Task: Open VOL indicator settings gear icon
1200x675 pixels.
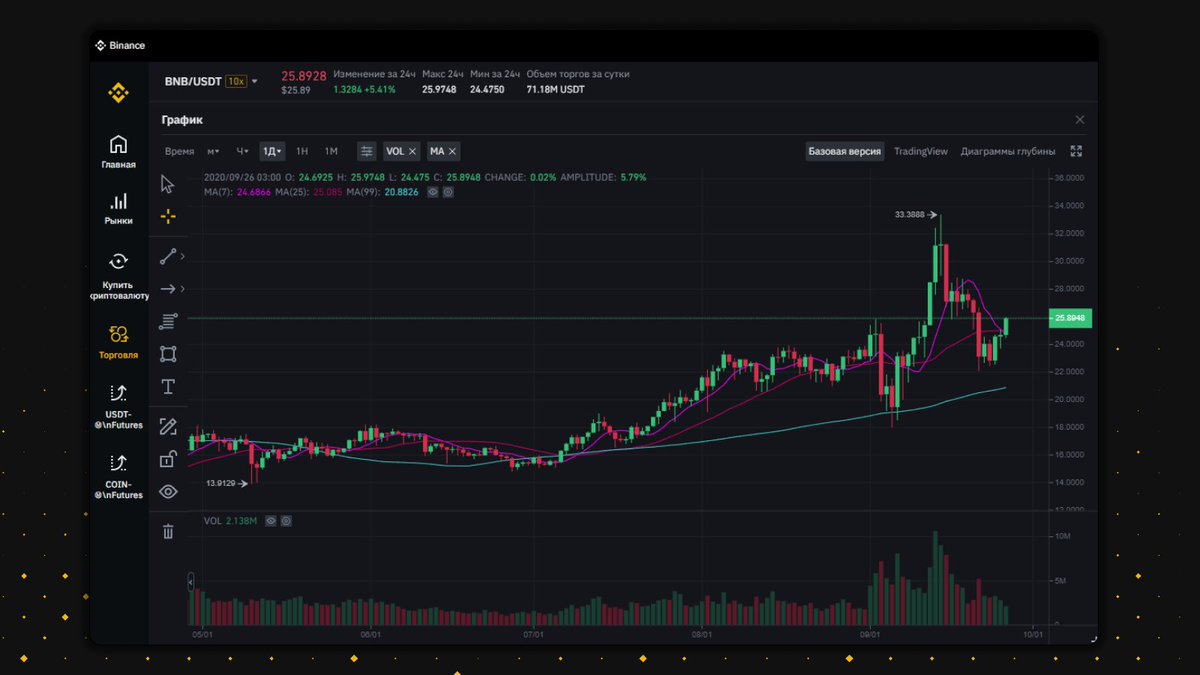Action: (286, 521)
